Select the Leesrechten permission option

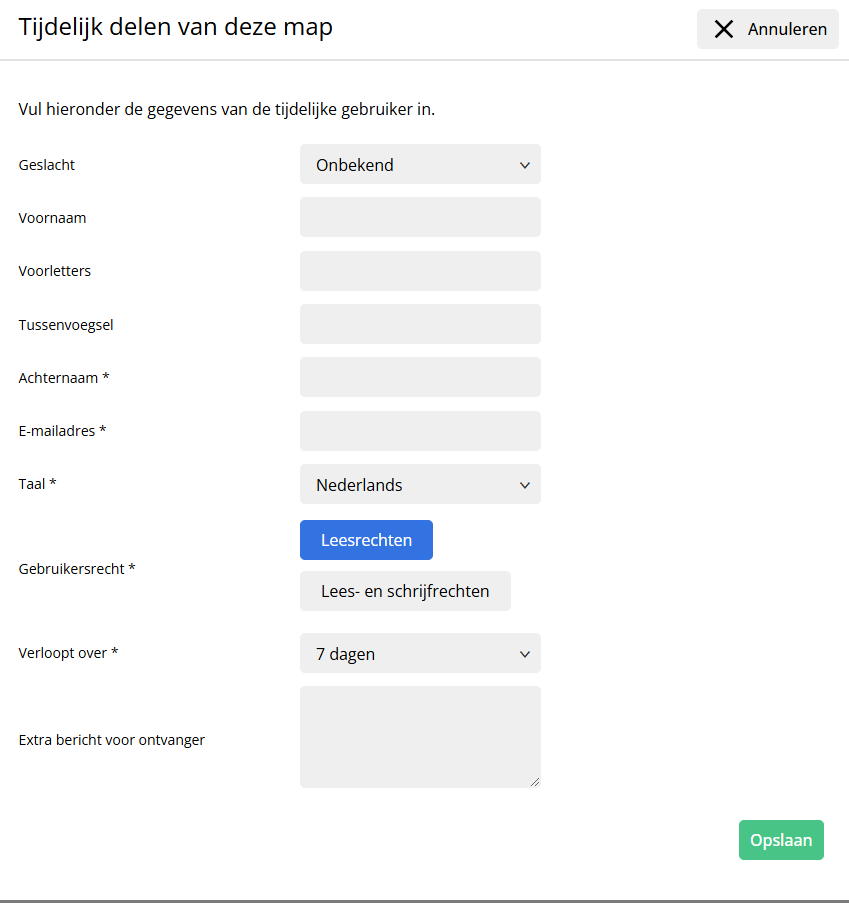coord(366,540)
